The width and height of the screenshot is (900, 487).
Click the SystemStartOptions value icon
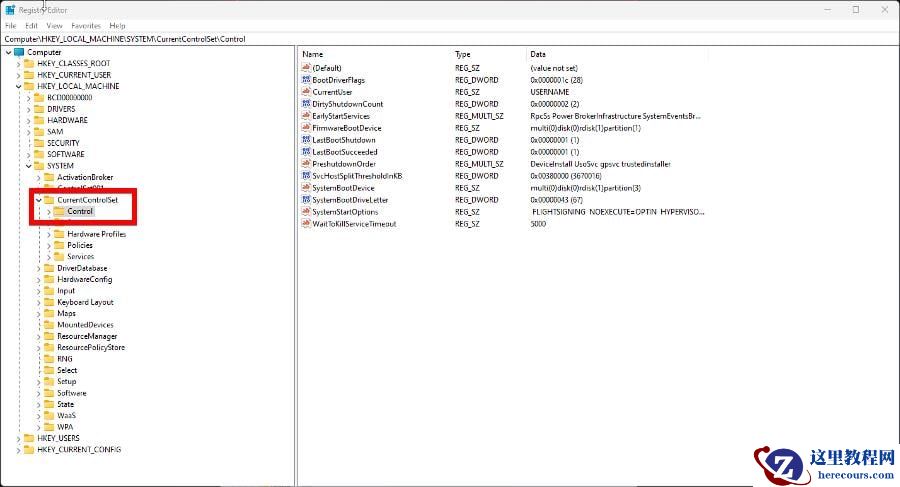(306, 212)
